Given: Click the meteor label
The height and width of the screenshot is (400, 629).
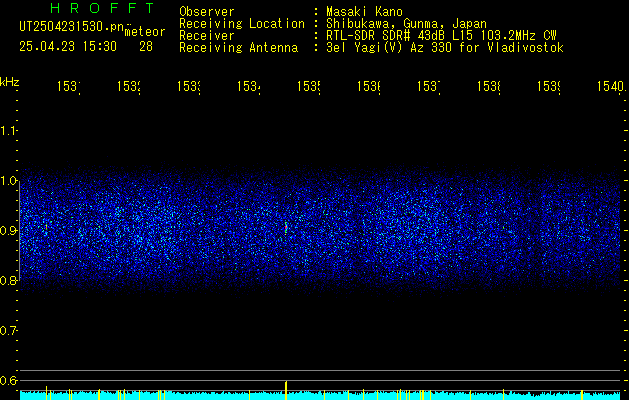Looking at the screenshot, I should pyautogui.click(x=145, y=32).
